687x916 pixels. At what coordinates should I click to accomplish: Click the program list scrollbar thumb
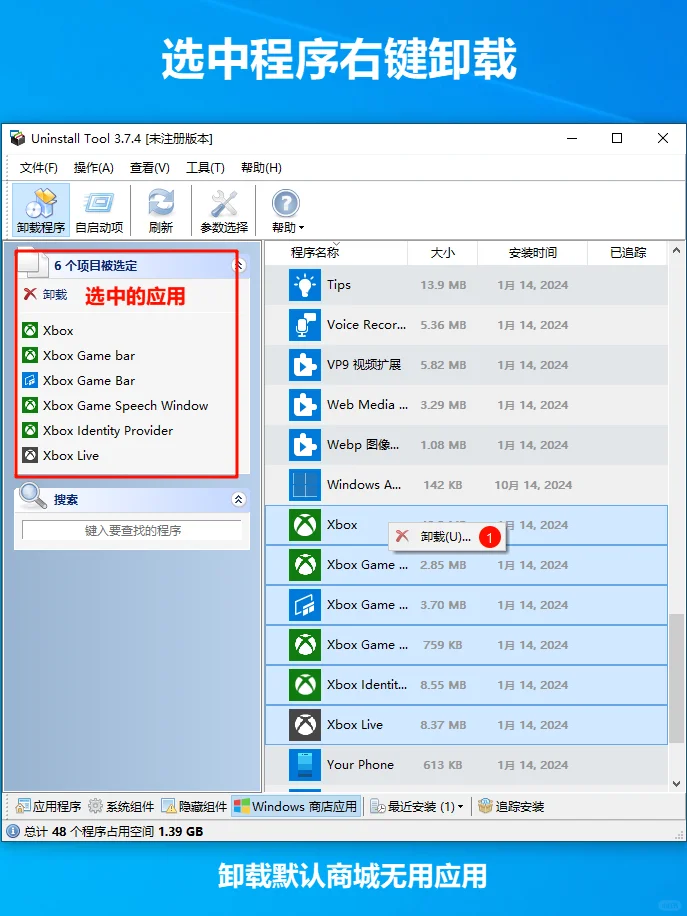pos(676,678)
